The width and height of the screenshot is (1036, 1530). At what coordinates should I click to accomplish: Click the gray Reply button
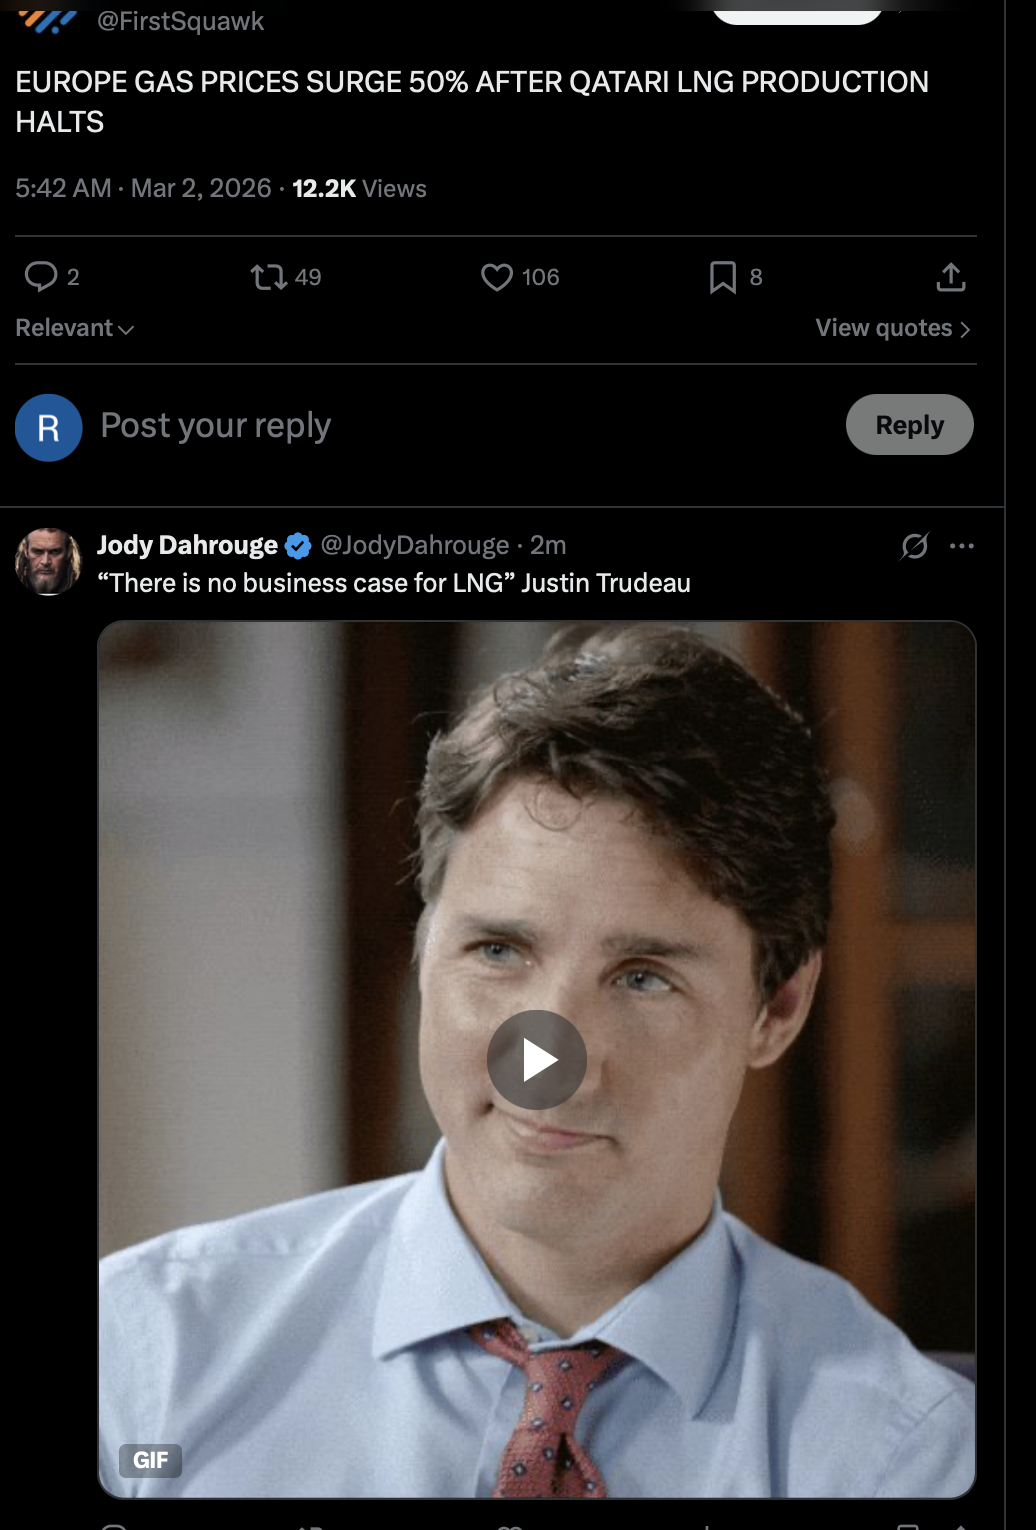(x=909, y=425)
